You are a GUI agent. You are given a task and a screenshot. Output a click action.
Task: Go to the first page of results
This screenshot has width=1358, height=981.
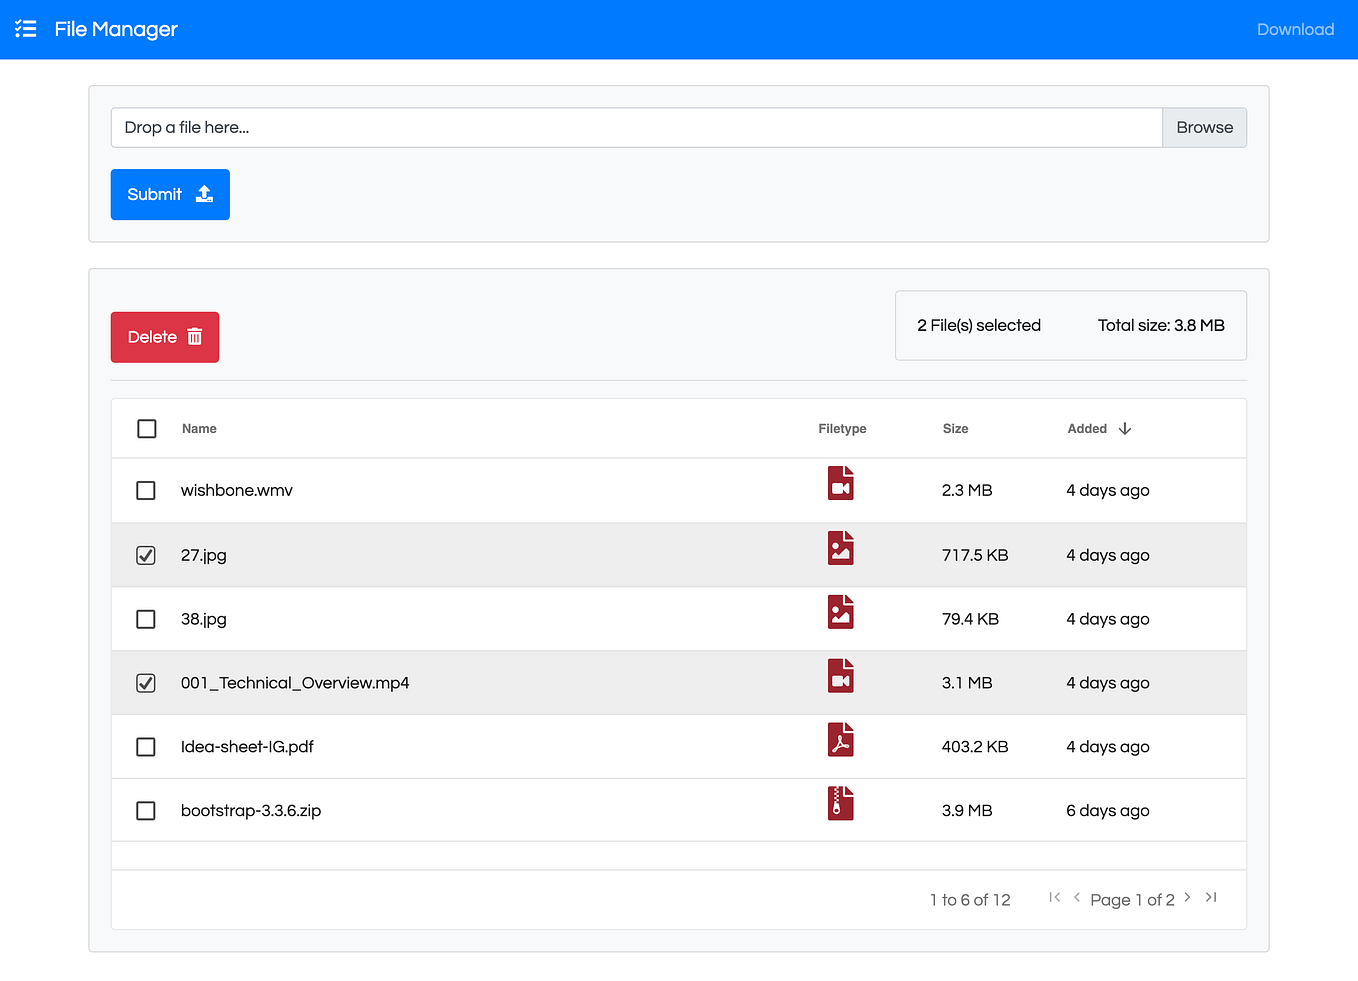(1054, 897)
